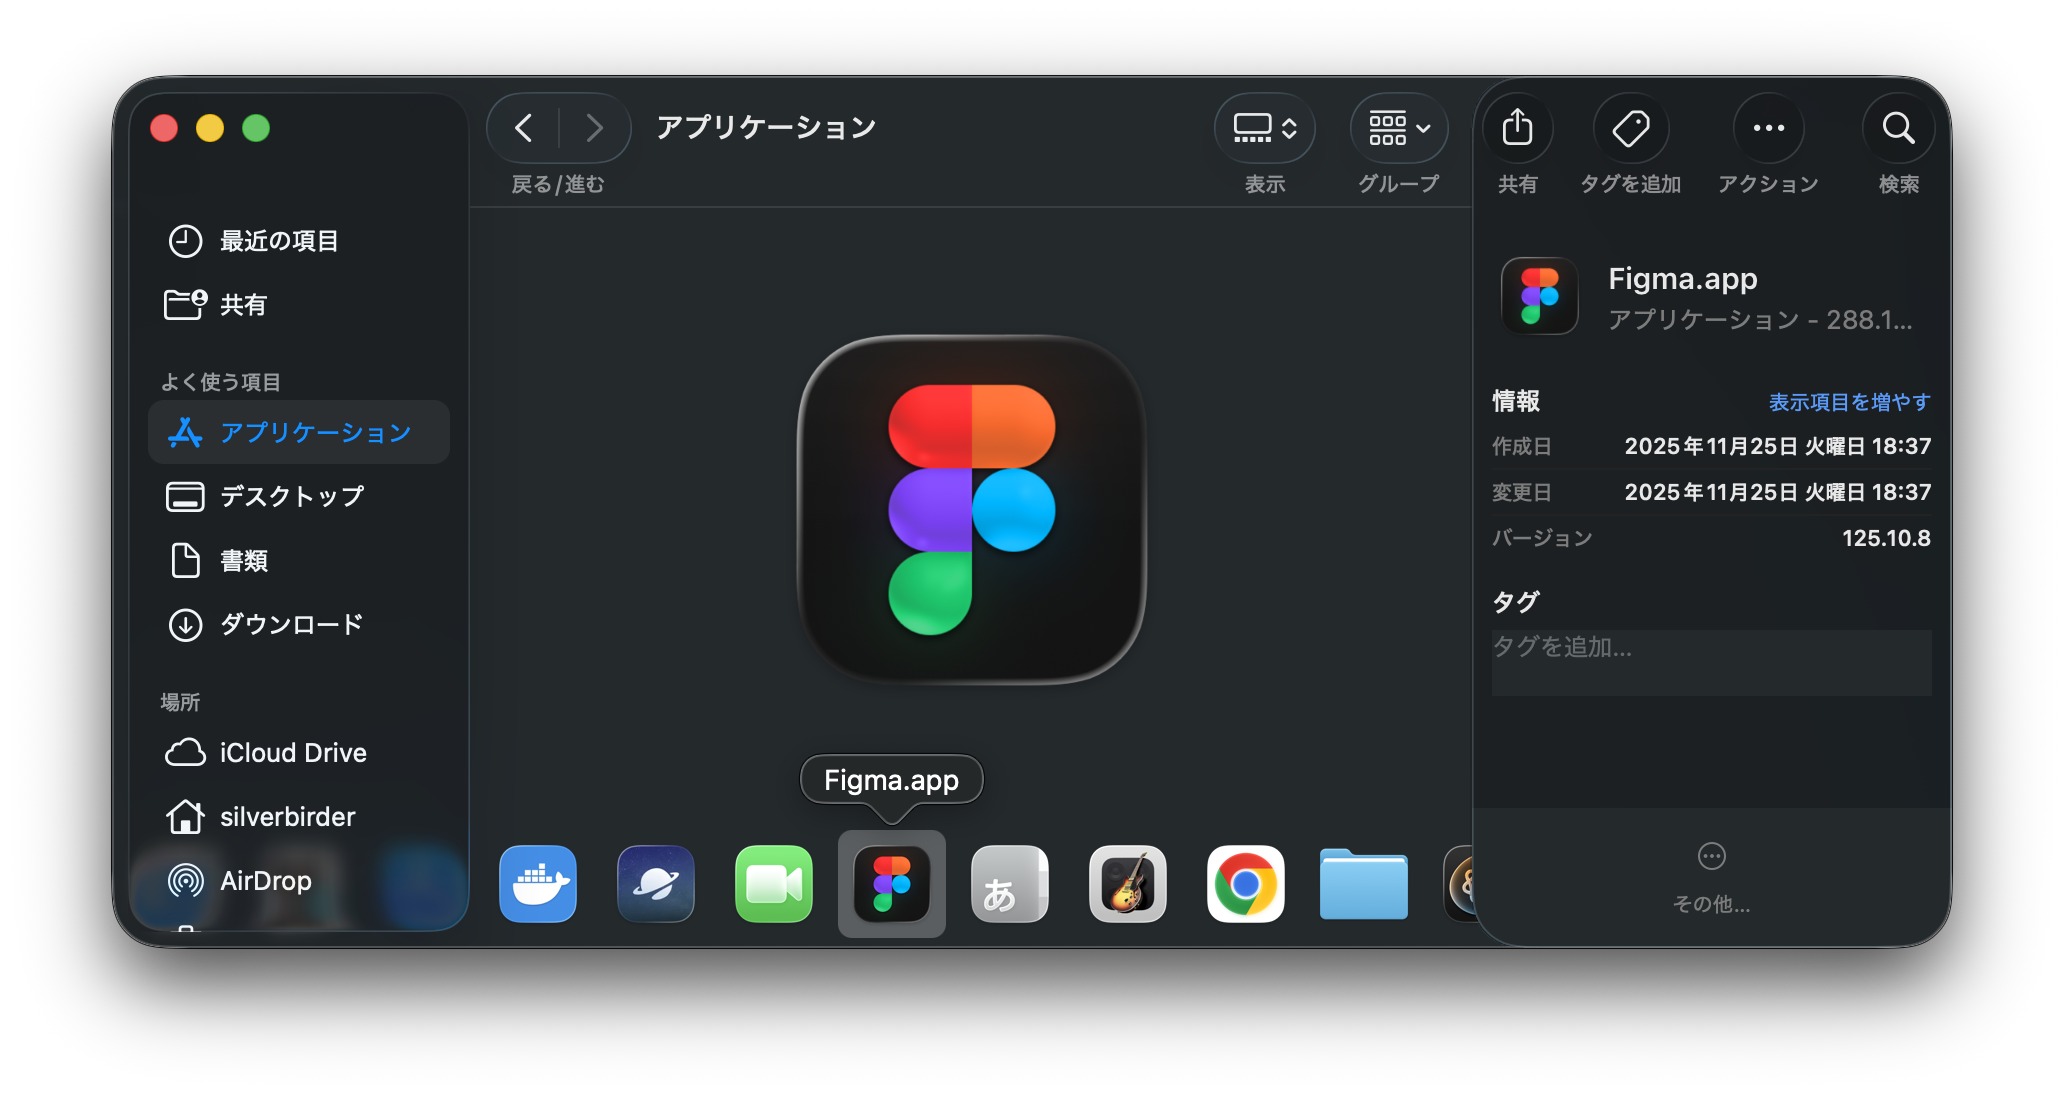This screenshot has width=2064, height=1096.
Task: Click the 表示項目を増やす link
Action: tap(1849, 401)
